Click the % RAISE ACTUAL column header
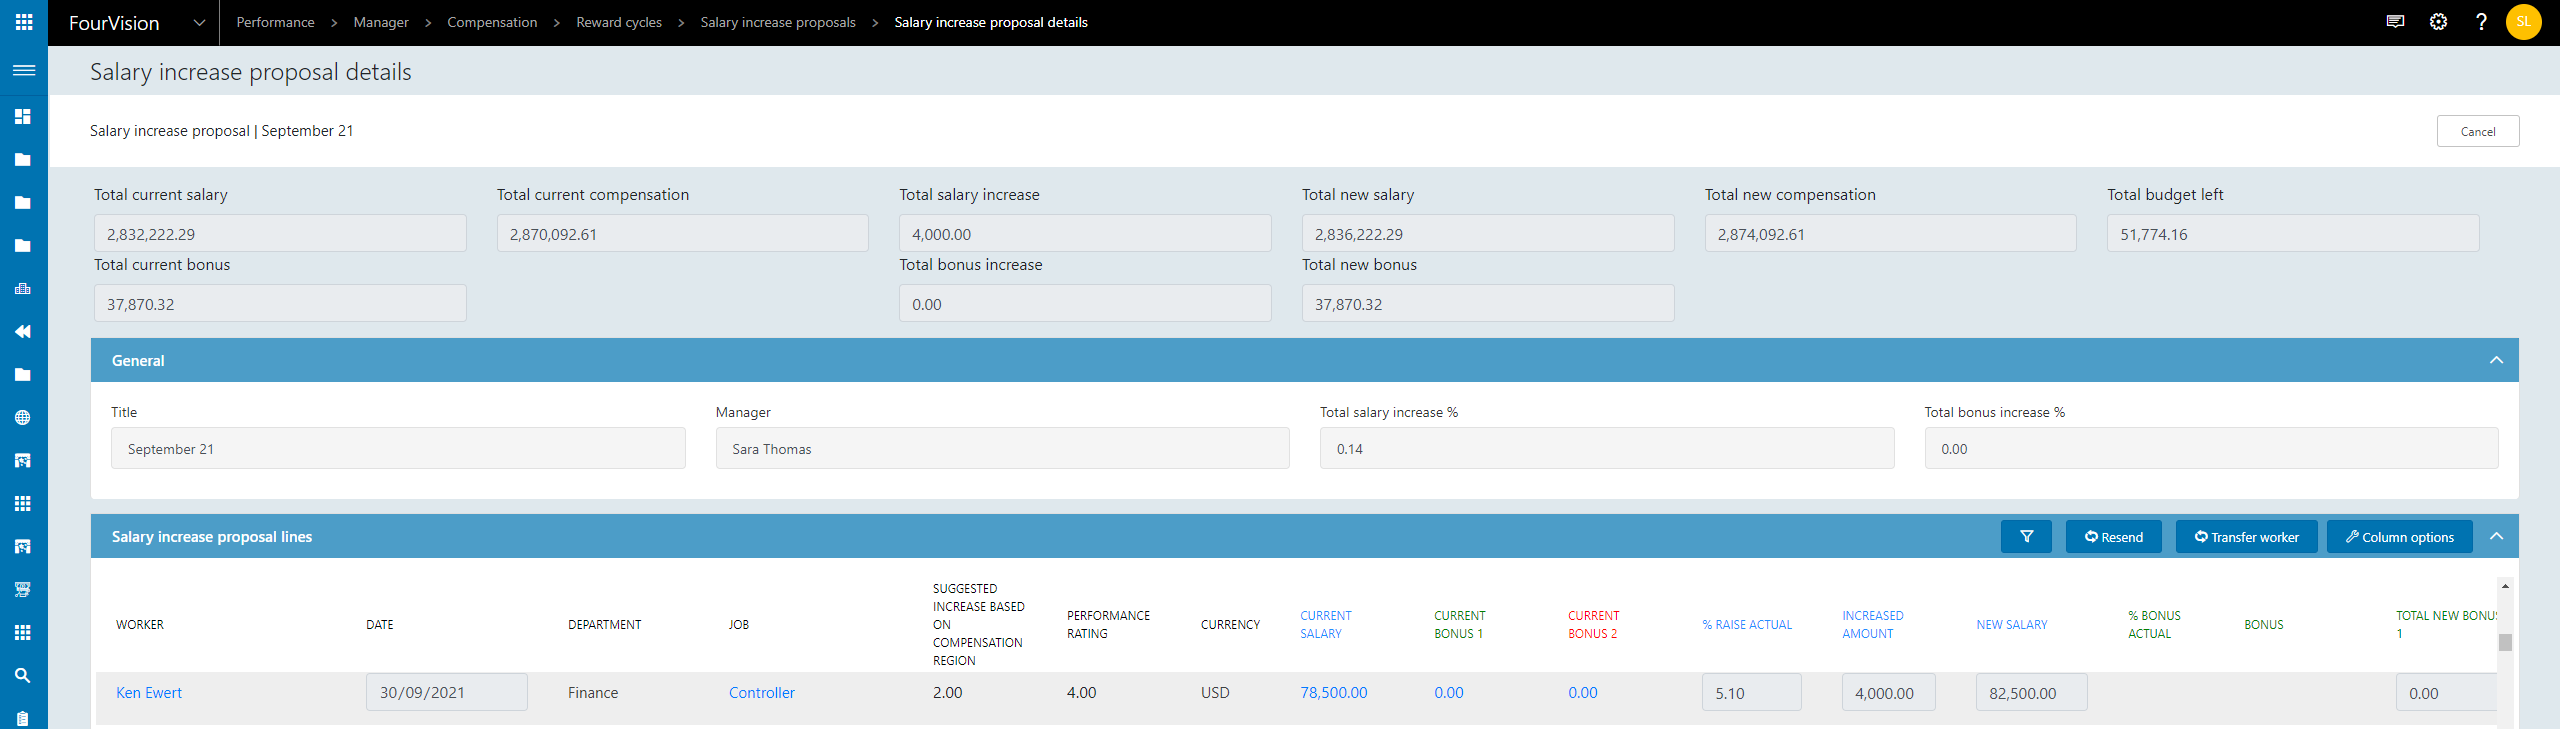2560x729 pixels. pos(1747,624)
